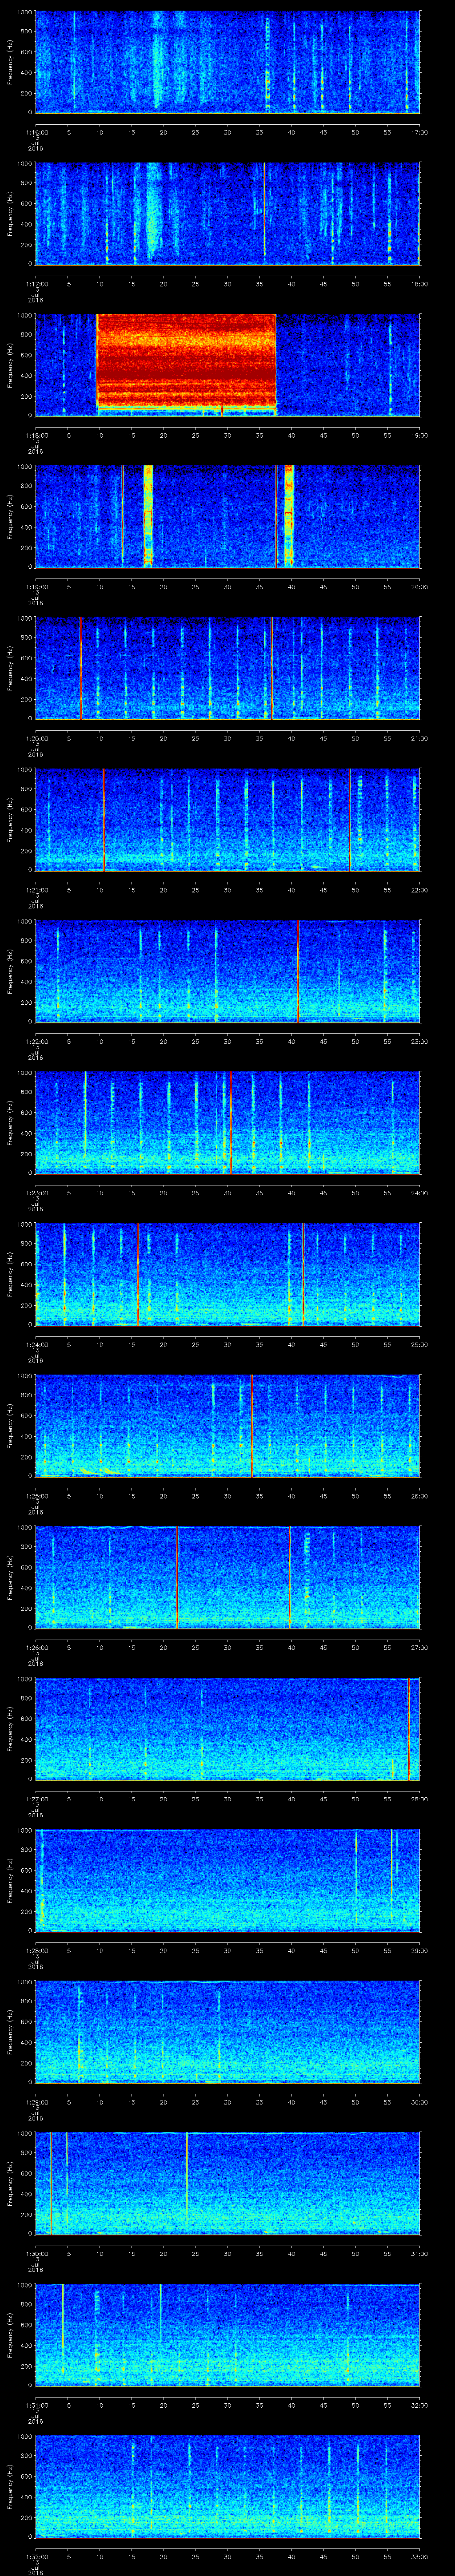Click the '21:00' end time label
Viewport: 455px width, 2576px height.
tap(419, 738)
